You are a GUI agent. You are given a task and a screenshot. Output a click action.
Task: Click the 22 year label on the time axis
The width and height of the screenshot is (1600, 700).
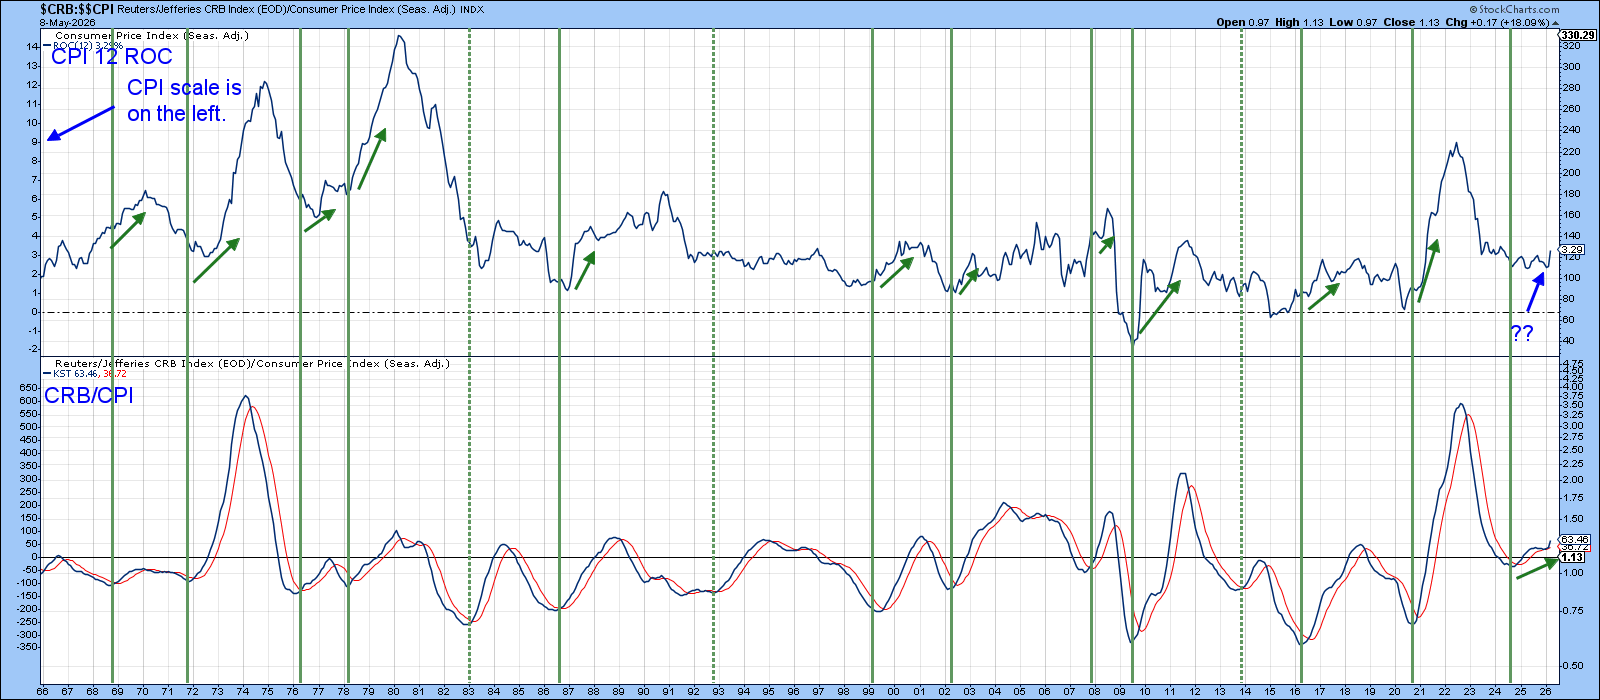tap(1445, 692)
